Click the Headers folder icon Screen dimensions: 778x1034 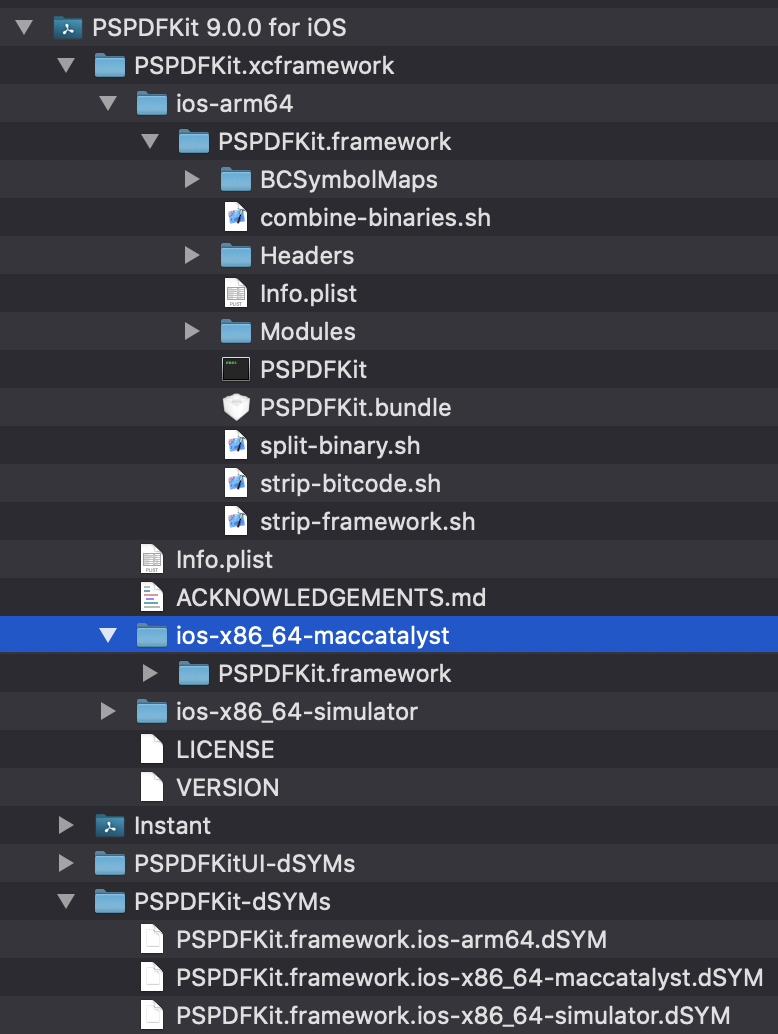235,255
